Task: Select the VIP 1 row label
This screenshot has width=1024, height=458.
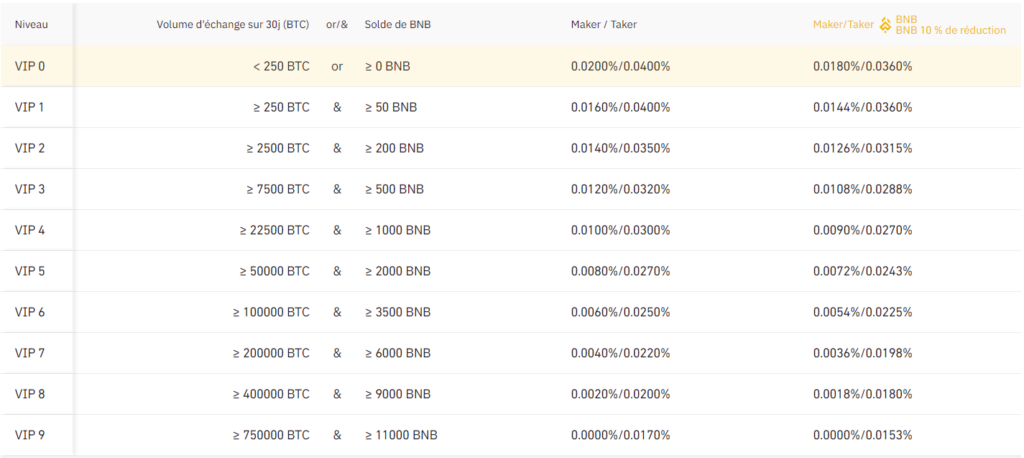Action: click(x=30, y=107)
